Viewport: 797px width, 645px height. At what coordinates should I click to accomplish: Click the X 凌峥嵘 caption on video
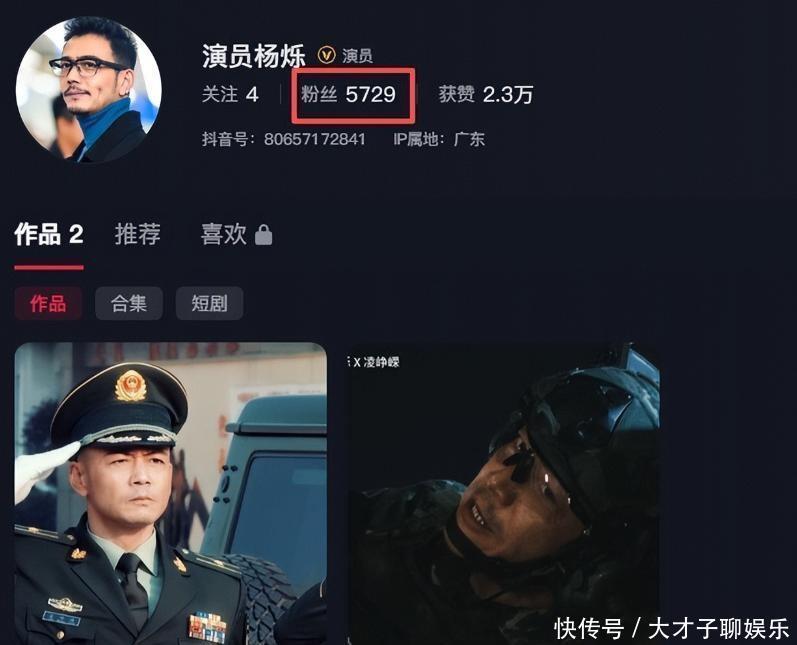pos(375,362)
